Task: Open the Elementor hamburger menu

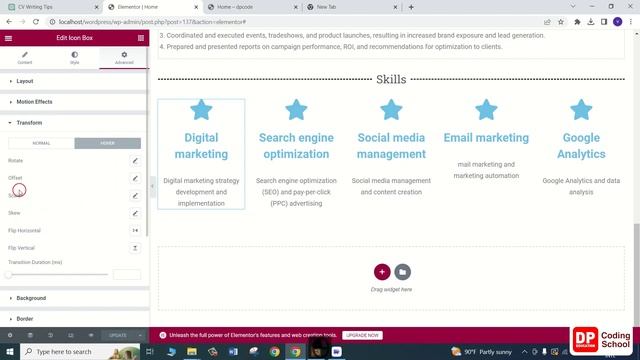Action: click(8, 38)
